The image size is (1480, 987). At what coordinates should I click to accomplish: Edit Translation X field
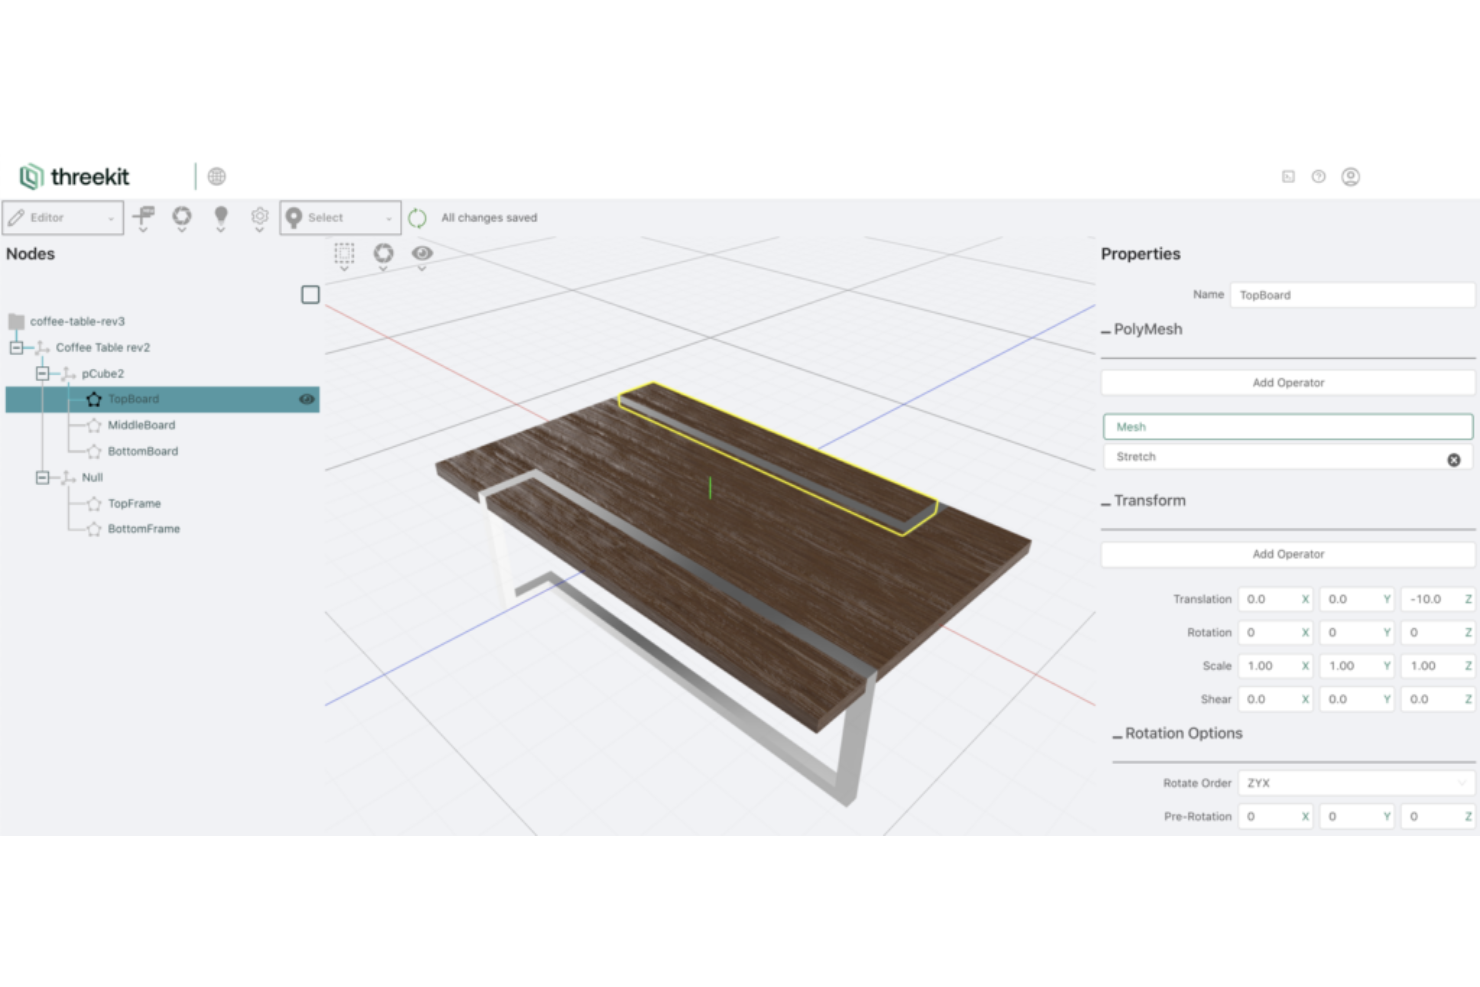(x=1275, y=600)
